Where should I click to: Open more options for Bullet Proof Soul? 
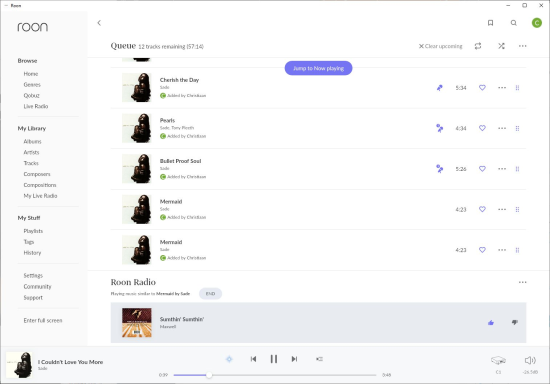click(502, 169)
